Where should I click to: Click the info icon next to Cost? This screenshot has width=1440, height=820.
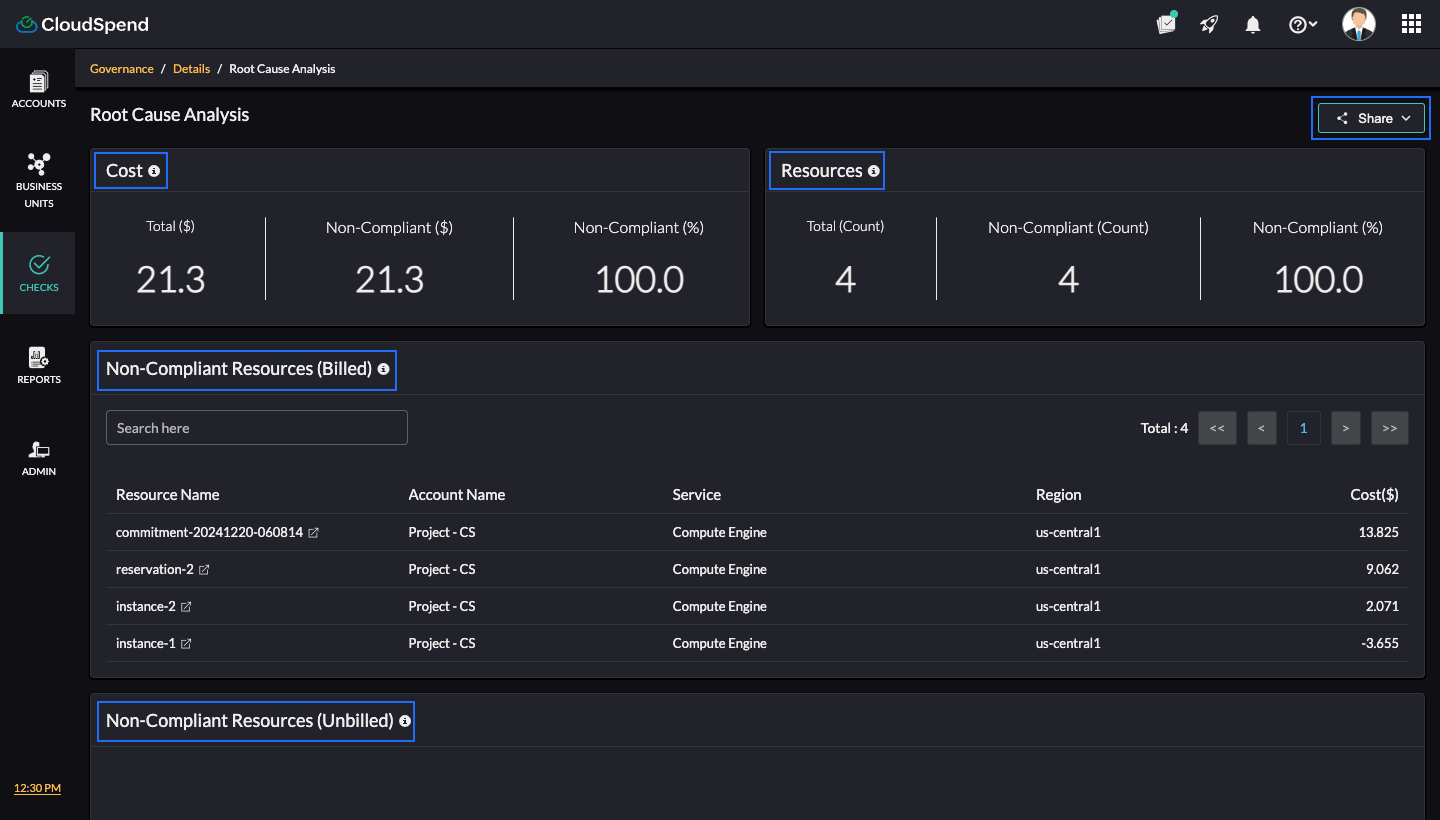pyautogui.click(x=154, y=171)
